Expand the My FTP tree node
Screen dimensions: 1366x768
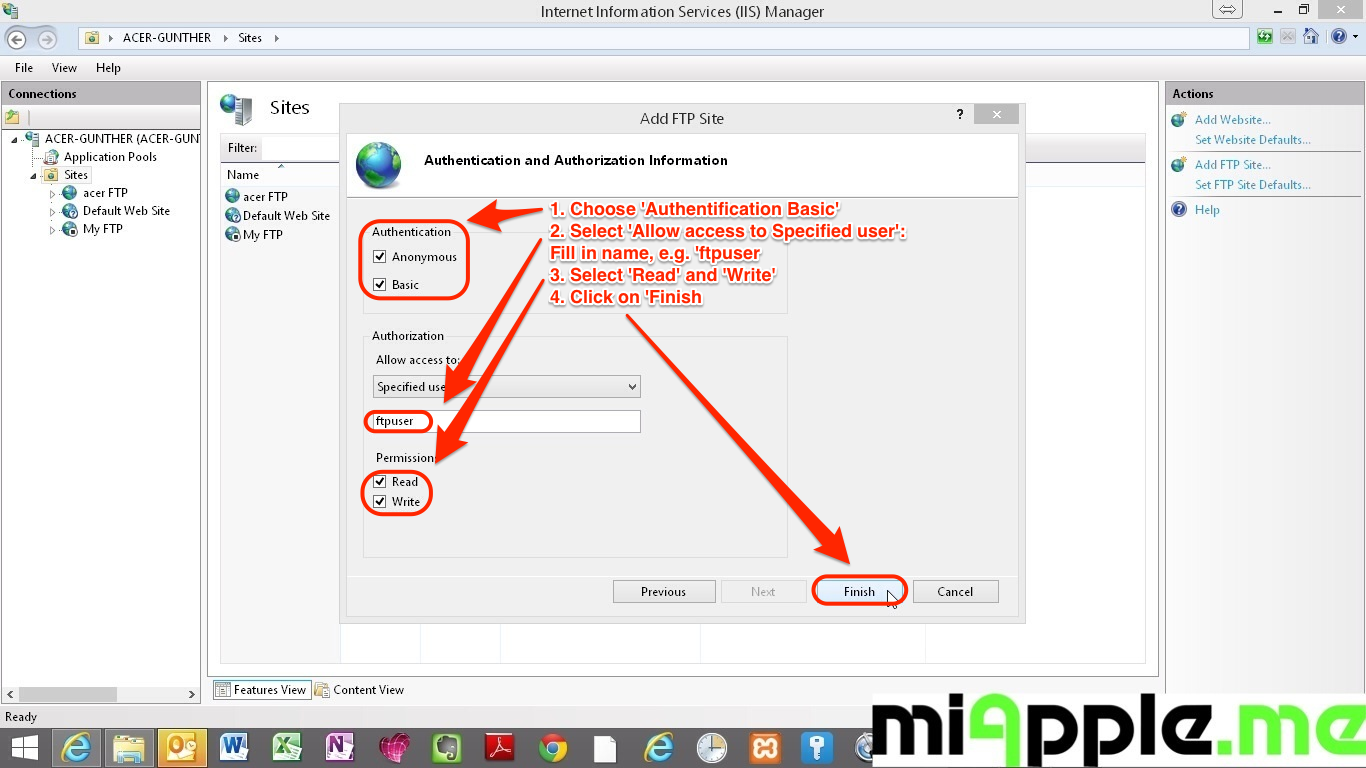coord(53,230)
